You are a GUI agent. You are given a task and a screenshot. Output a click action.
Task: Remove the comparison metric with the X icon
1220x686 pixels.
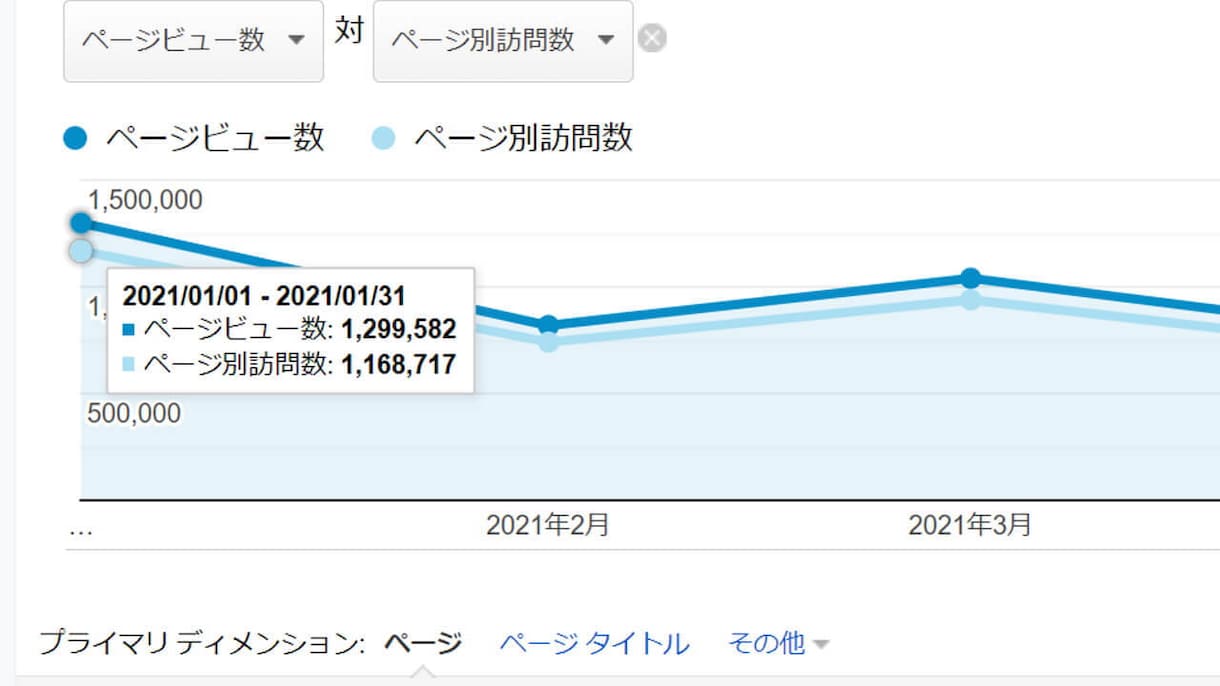(x=652, y=39)
